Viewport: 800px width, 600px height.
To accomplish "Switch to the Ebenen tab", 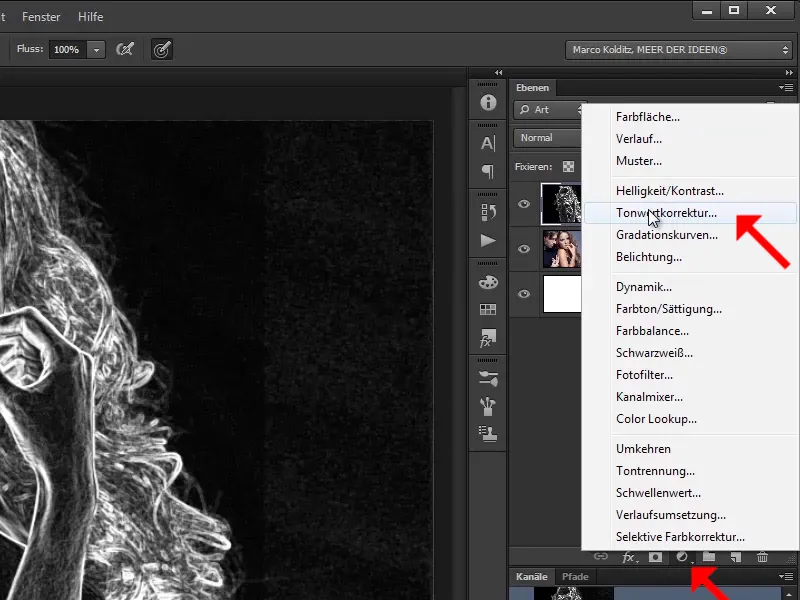I will pos(532,88).
